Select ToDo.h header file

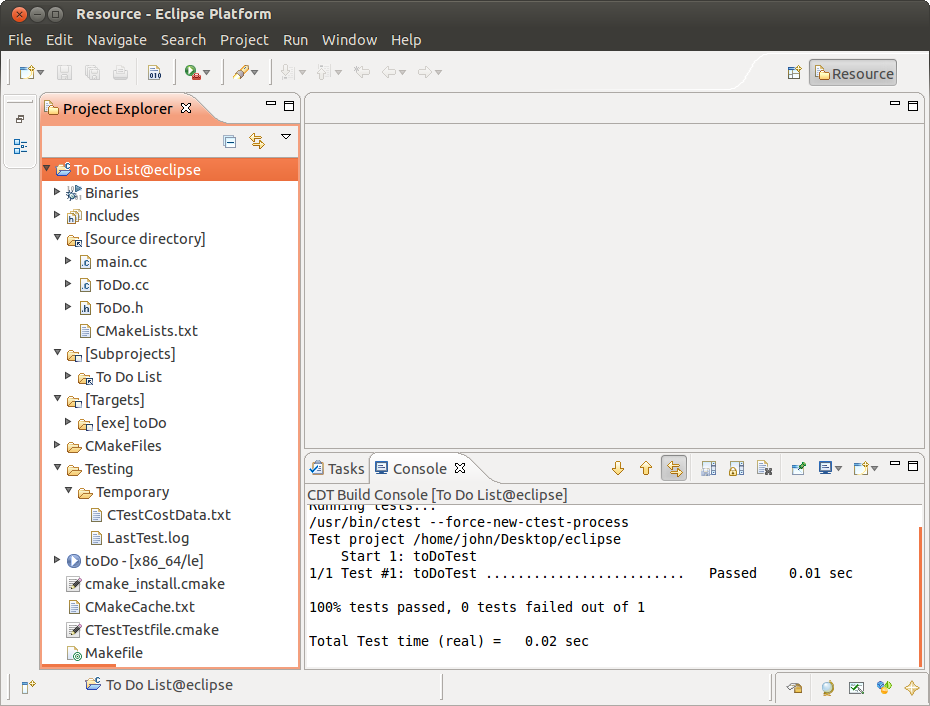[x=119, y=308]
